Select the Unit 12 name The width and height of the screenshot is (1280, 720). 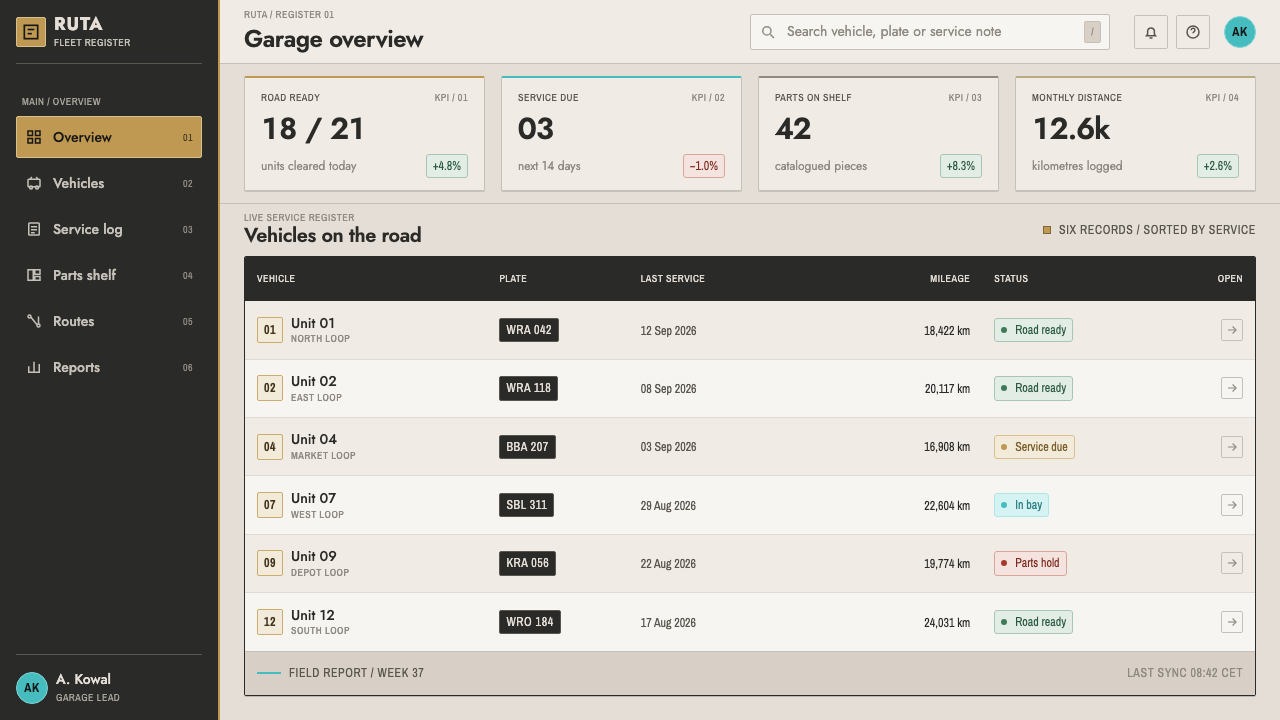point(313,615)
